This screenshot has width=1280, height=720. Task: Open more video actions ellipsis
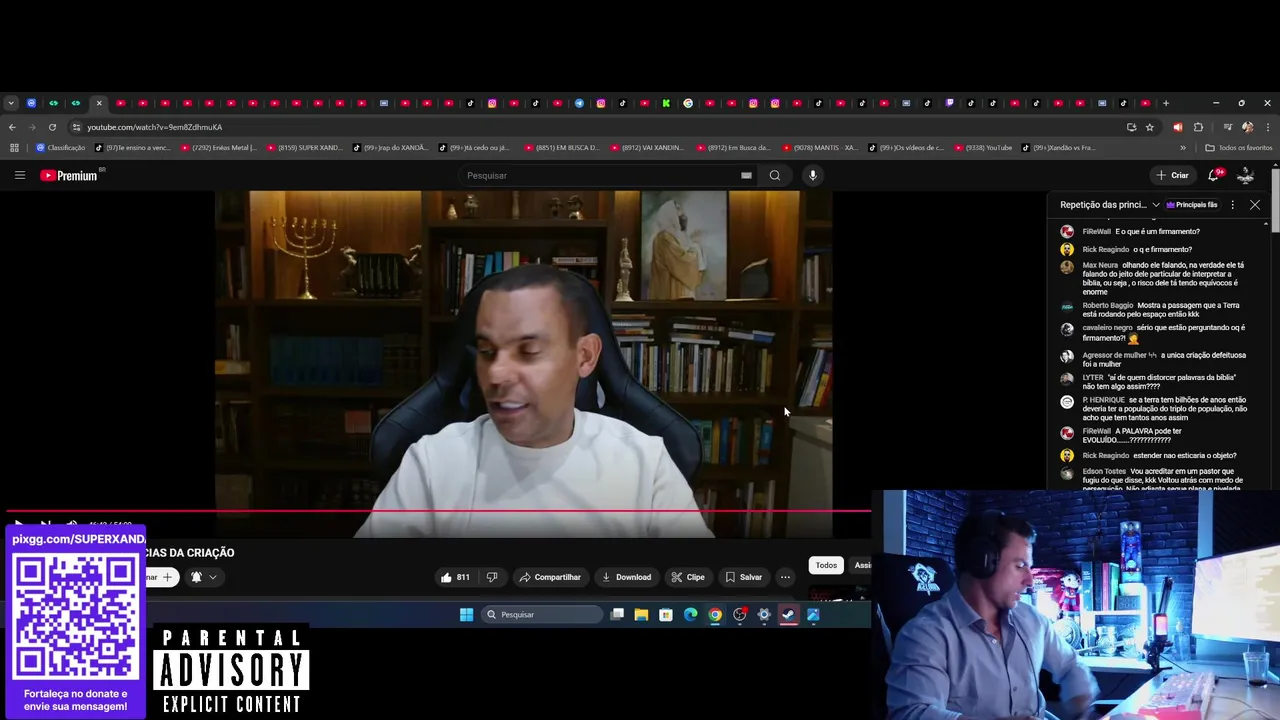(x=785, y=577)
